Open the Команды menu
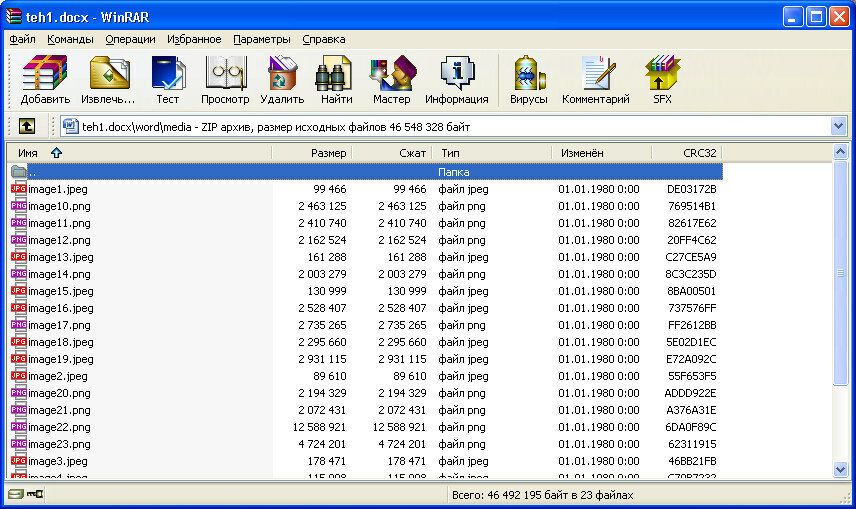856x509 pixels. 70,39
